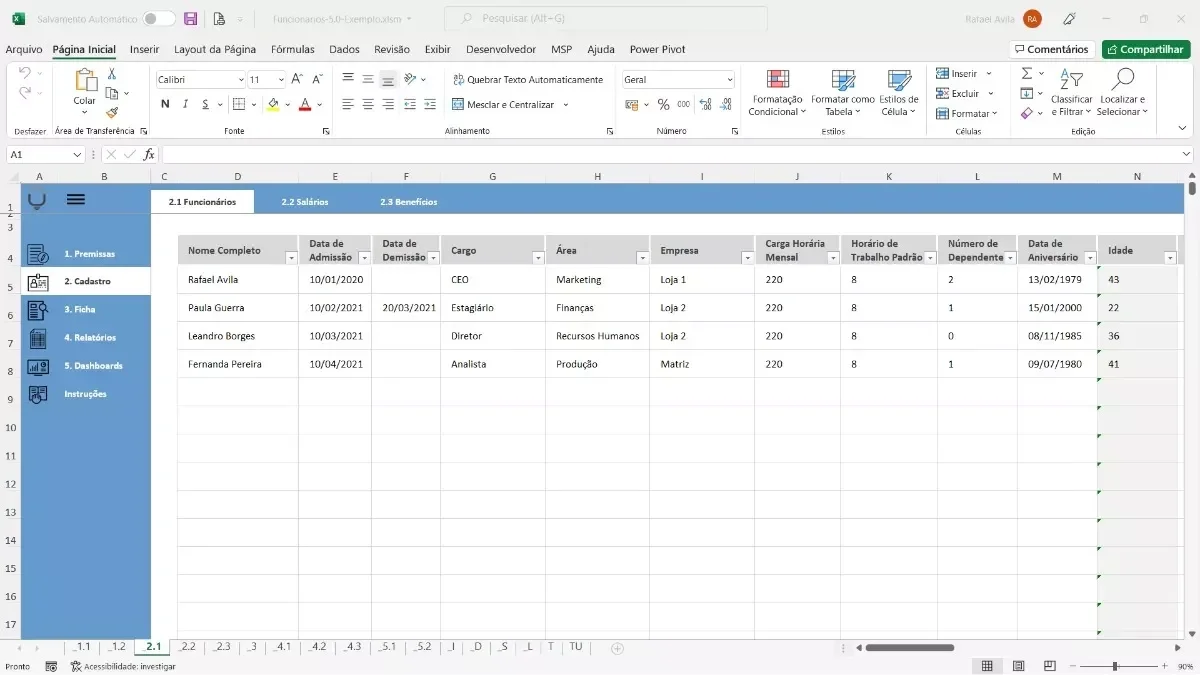Apply the yellow fill color bucket

click(x=273, y=104)
